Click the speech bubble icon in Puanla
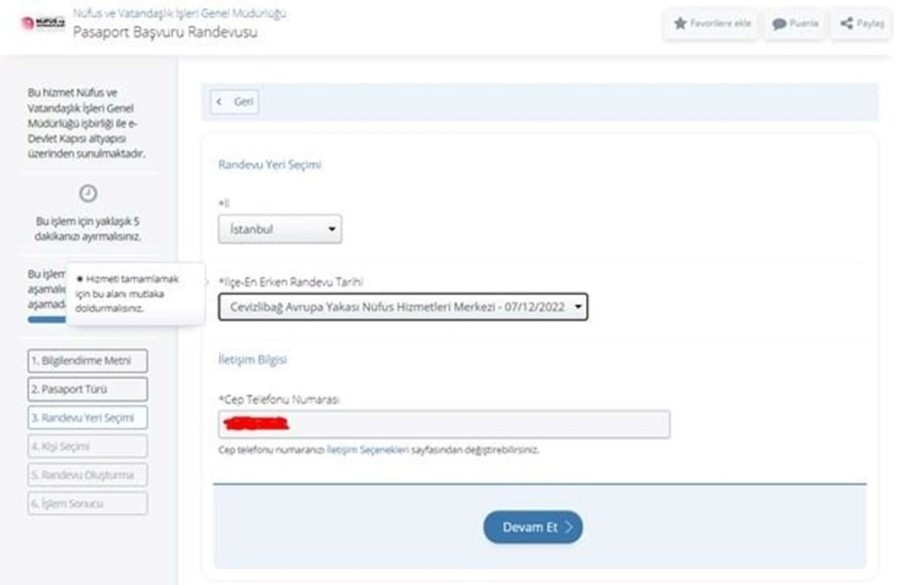Viewport: 900px width, 585px height. tap(778, 23)
